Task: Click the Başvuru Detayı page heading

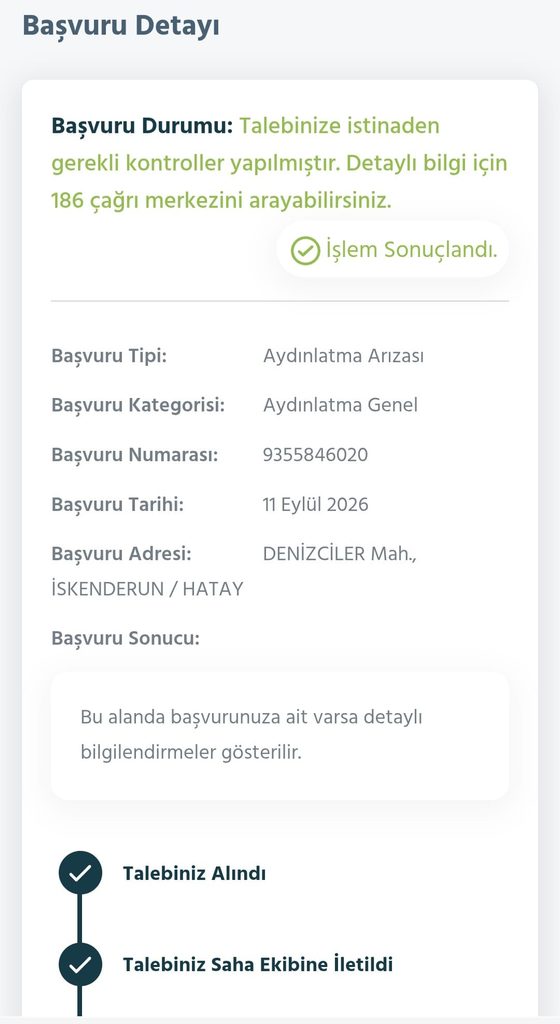Action: coord(121,26)
